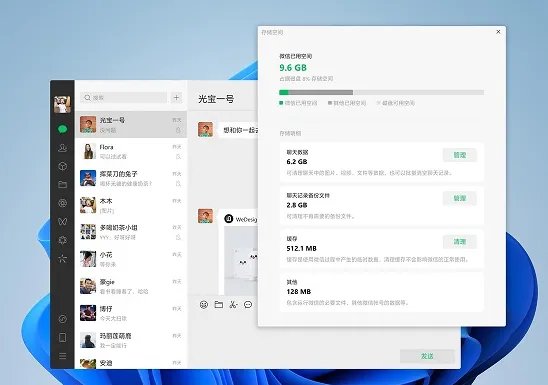Image resolution: width=548 pixels, height=385 pixels.
Task: Click the plus button beside the search field
Action: coord(176,98)
